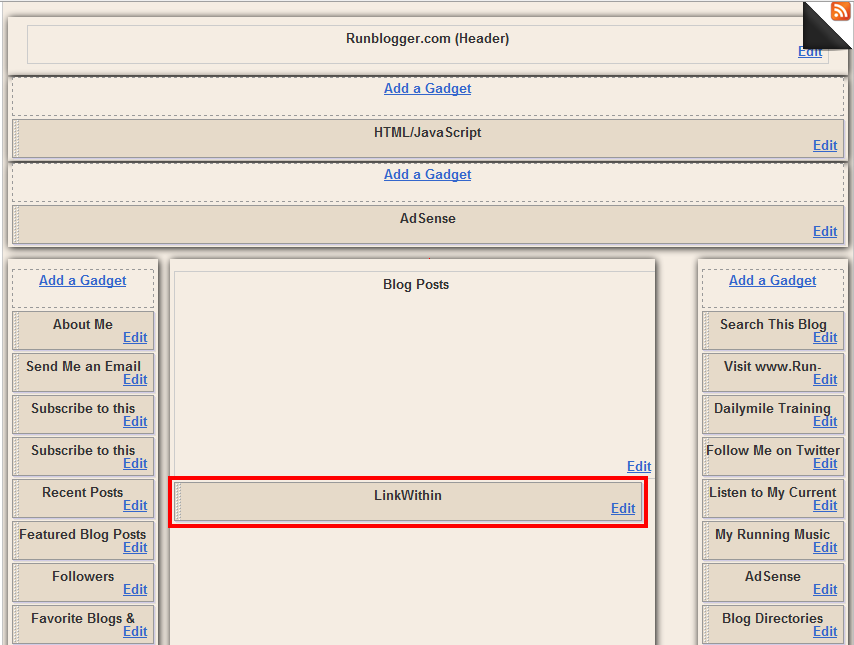854x645 pixels.
Task: Select the Listen to My Current label
Action: tap(772, 492)
